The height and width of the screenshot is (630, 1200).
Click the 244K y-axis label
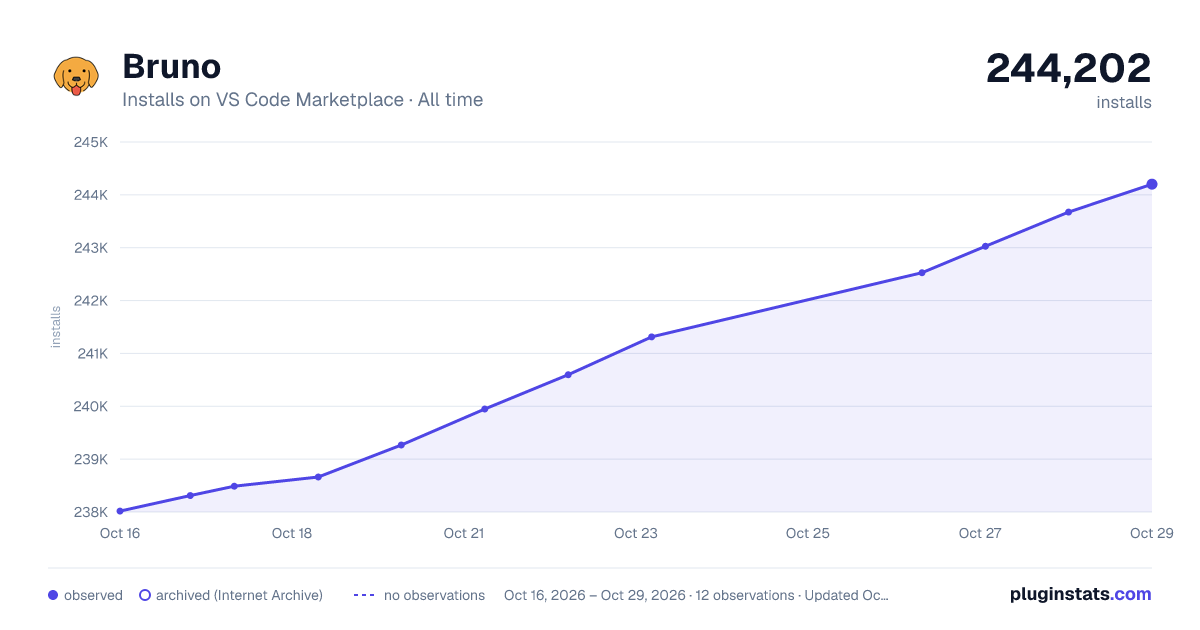pos(91,195)
